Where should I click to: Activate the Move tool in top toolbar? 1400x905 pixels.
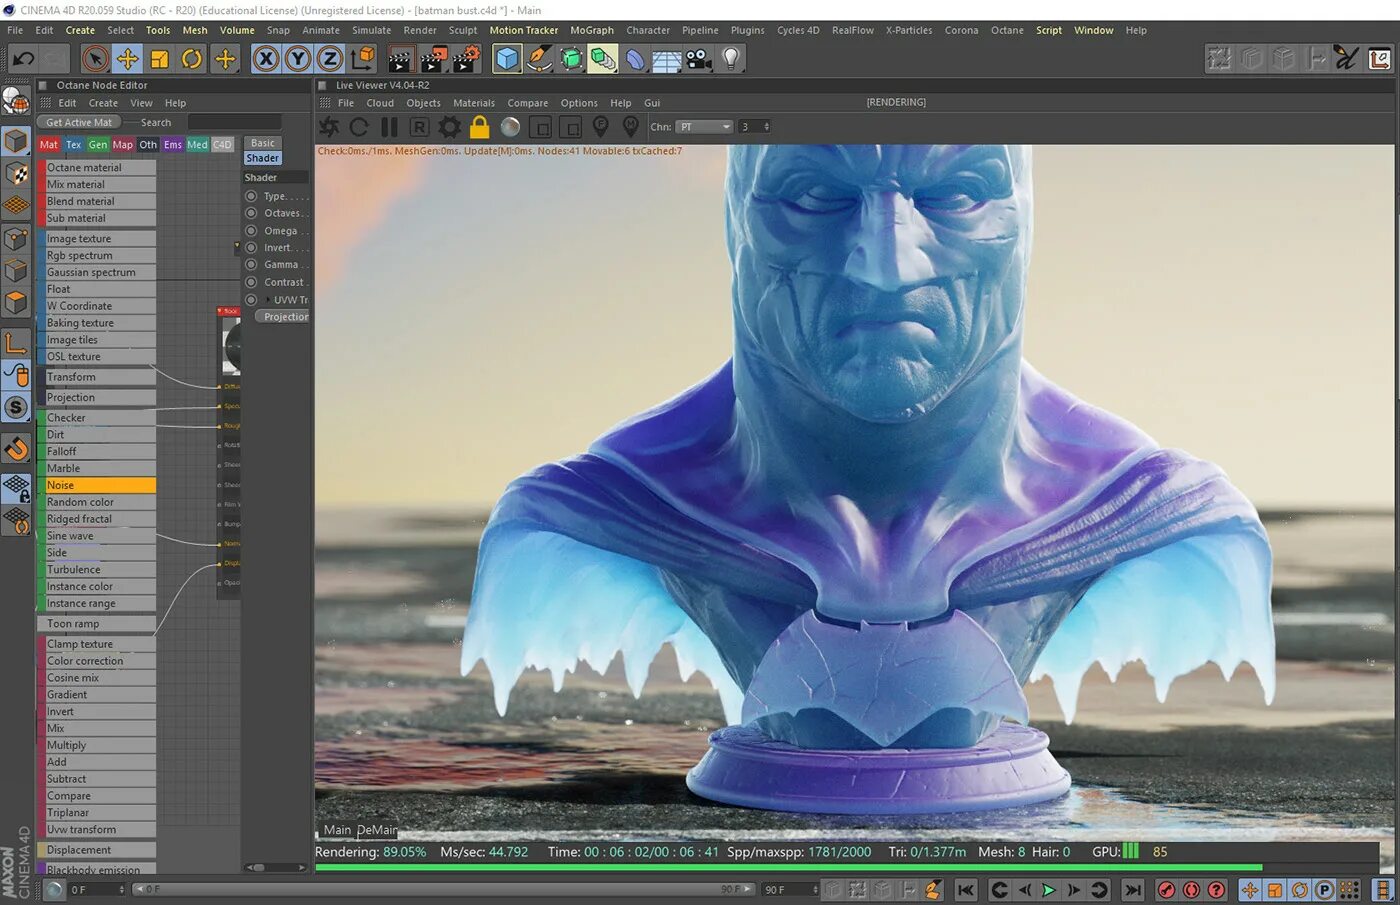coord(128,59)
